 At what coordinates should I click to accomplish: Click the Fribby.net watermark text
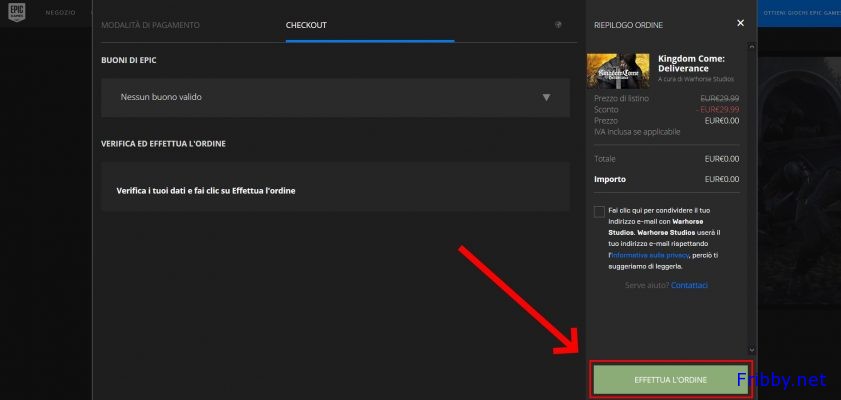coord(781,380)
